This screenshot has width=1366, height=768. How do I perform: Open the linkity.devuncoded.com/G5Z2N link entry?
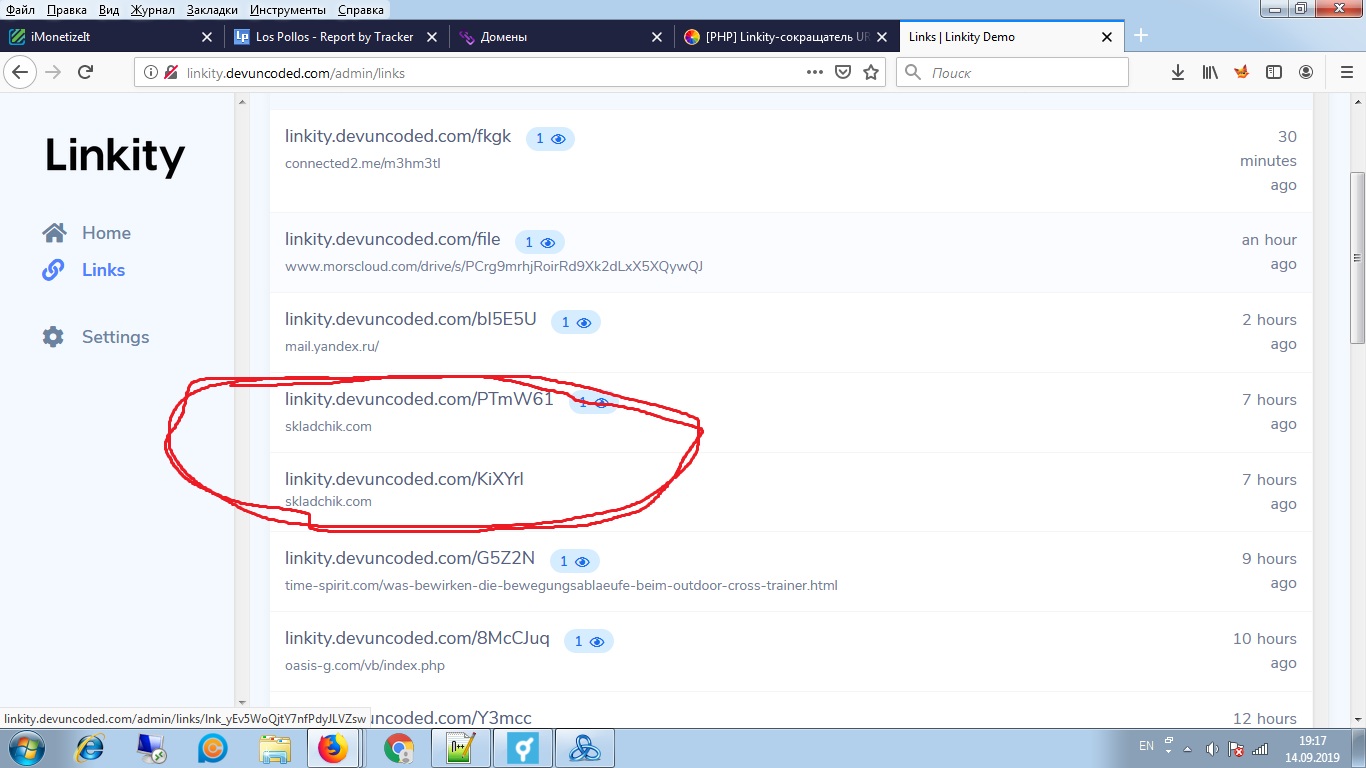[x=410, y=558]
